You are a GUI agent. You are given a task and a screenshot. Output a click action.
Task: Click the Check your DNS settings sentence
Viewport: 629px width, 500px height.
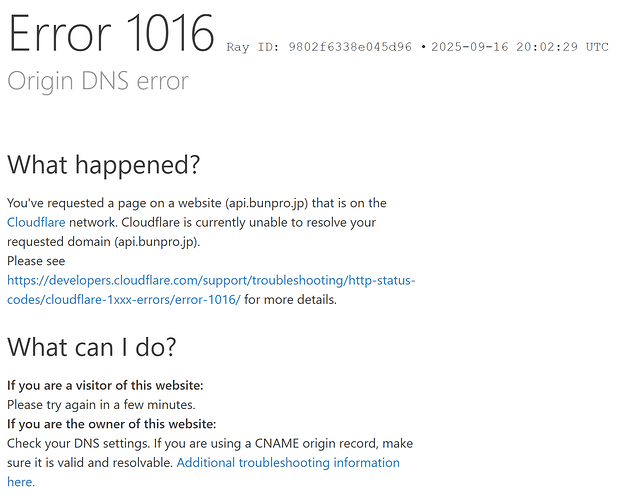tap(85, 443)
